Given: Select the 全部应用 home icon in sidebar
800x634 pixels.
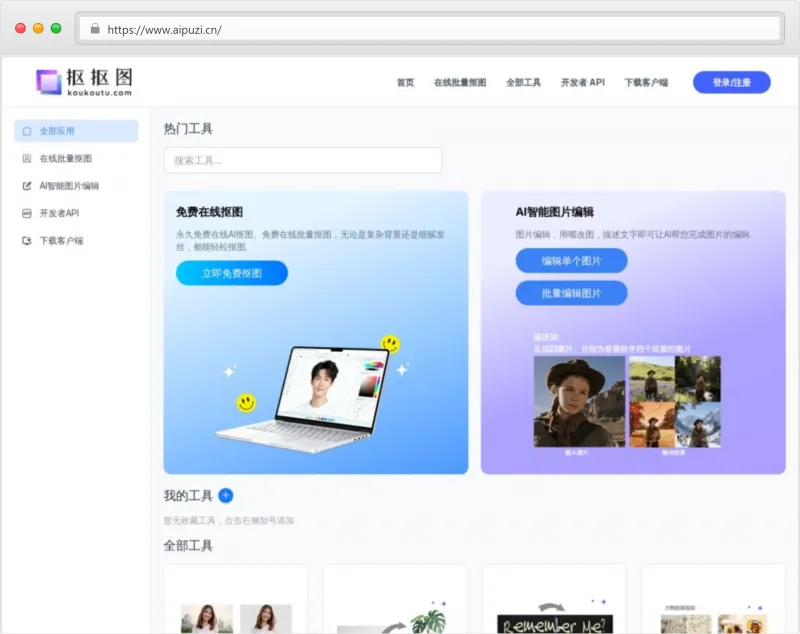Looking at the screenshot, I should [27, 131].
